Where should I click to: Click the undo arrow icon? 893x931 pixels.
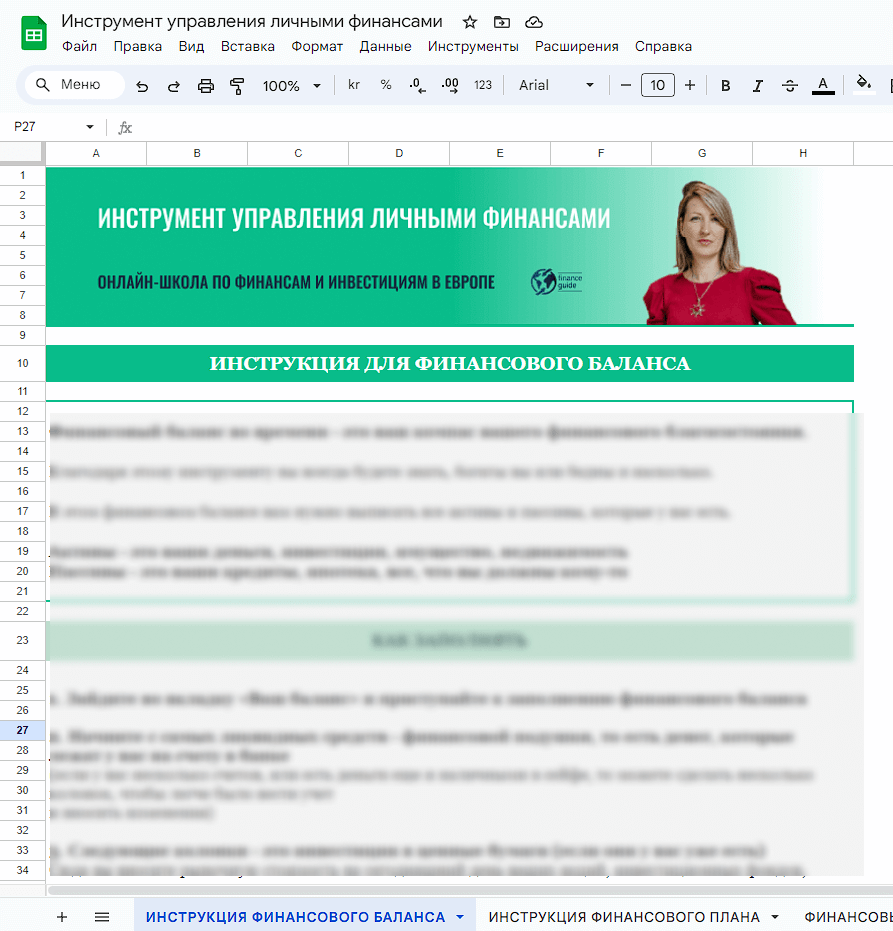pyautogui.click(x=142, y=86)
